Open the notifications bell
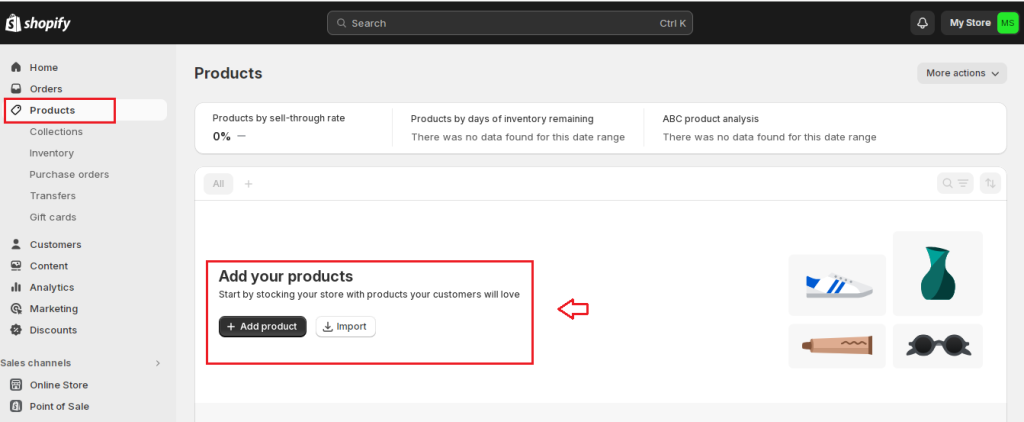 tap(922, 23)
